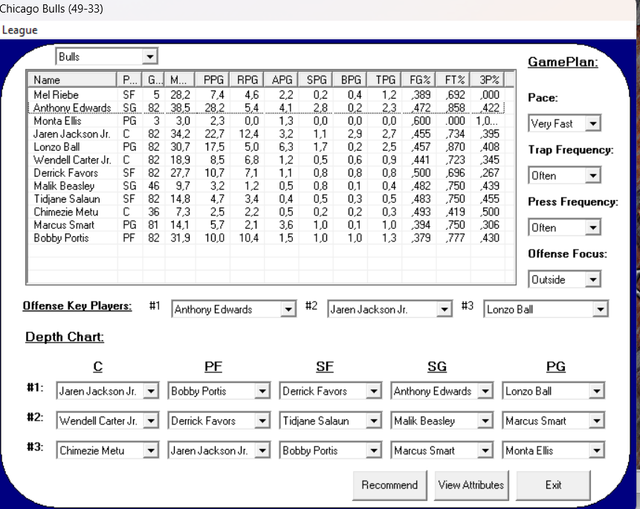
Task: Expand the Press Frequency dropdown
Action: (x=564, y=227)
